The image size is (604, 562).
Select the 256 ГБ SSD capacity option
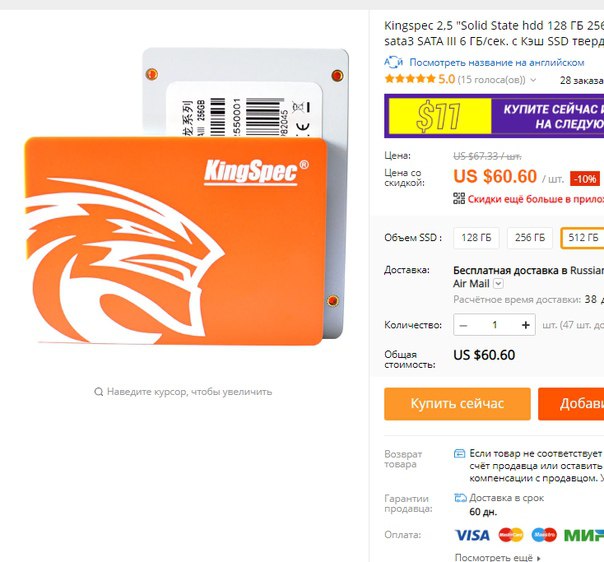coord(530,238)
